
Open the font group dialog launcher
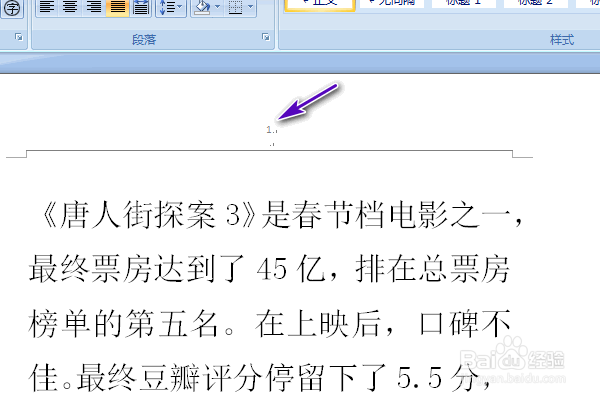coord(18,37)
